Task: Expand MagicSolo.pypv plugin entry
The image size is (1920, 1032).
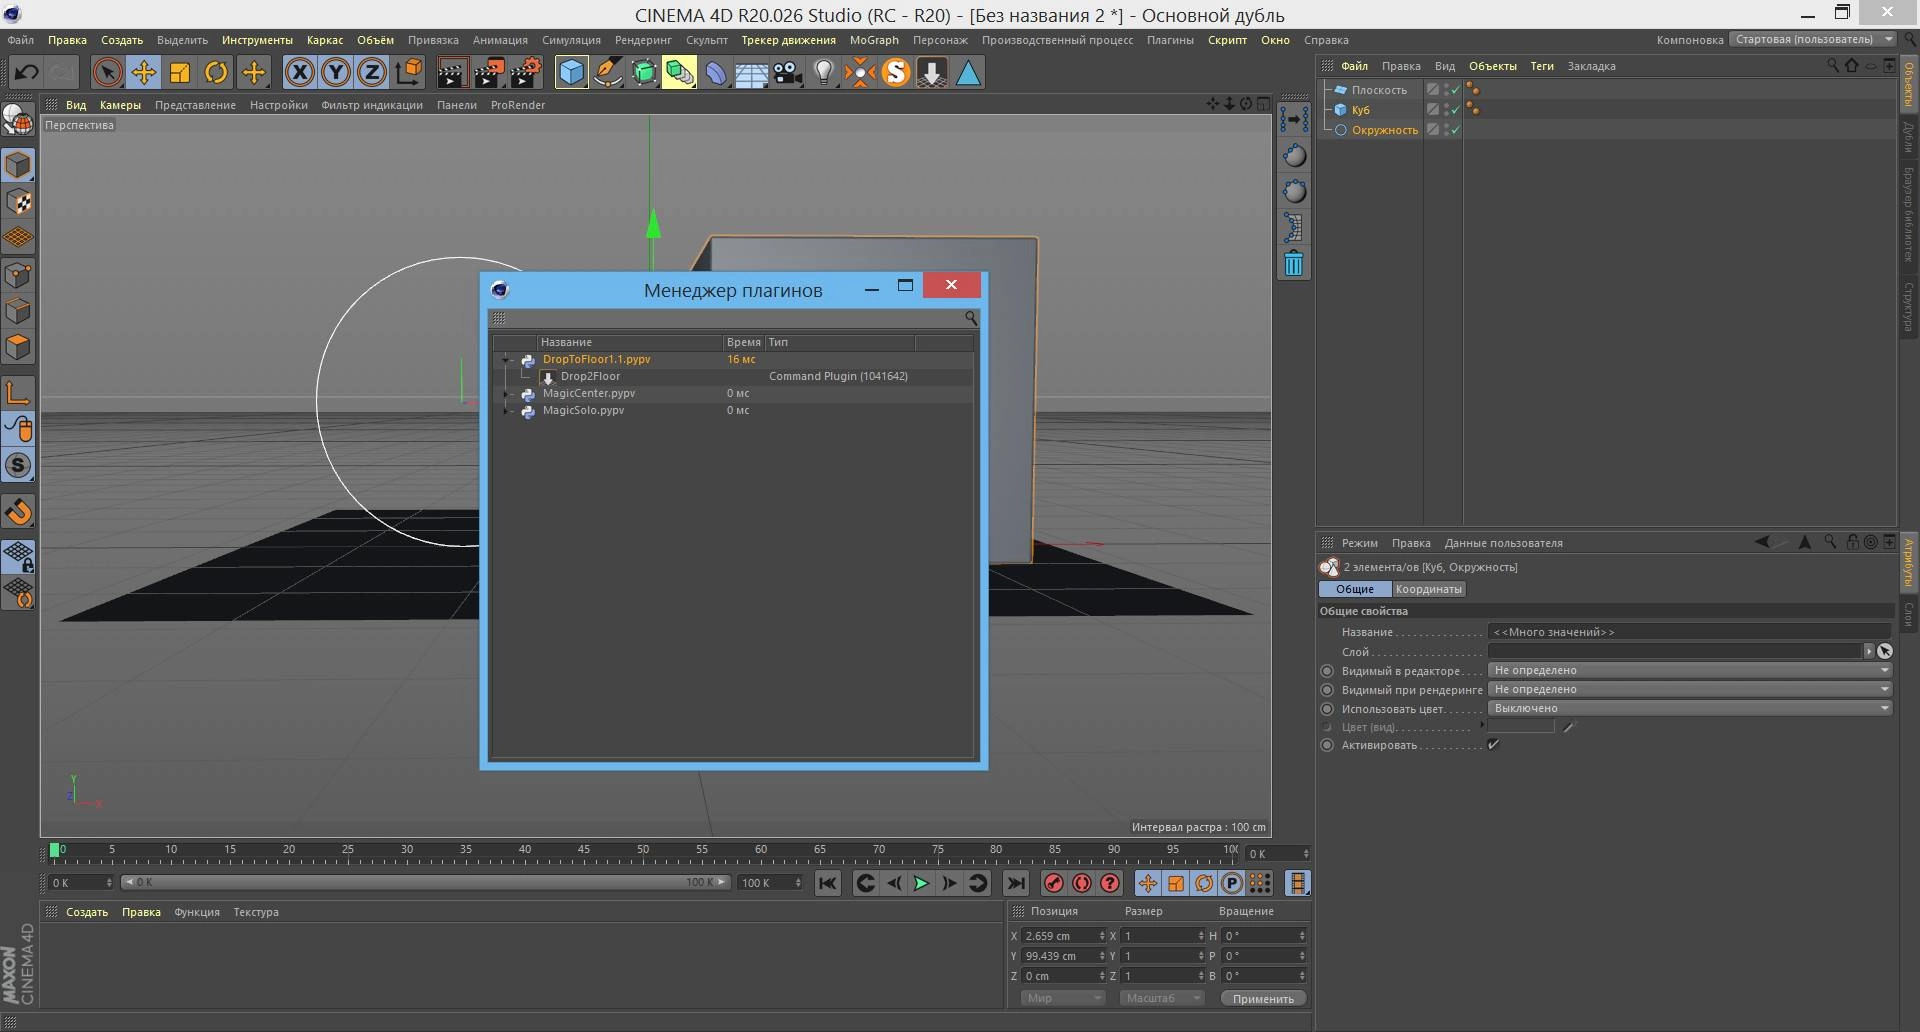Action: coord(506,411)
